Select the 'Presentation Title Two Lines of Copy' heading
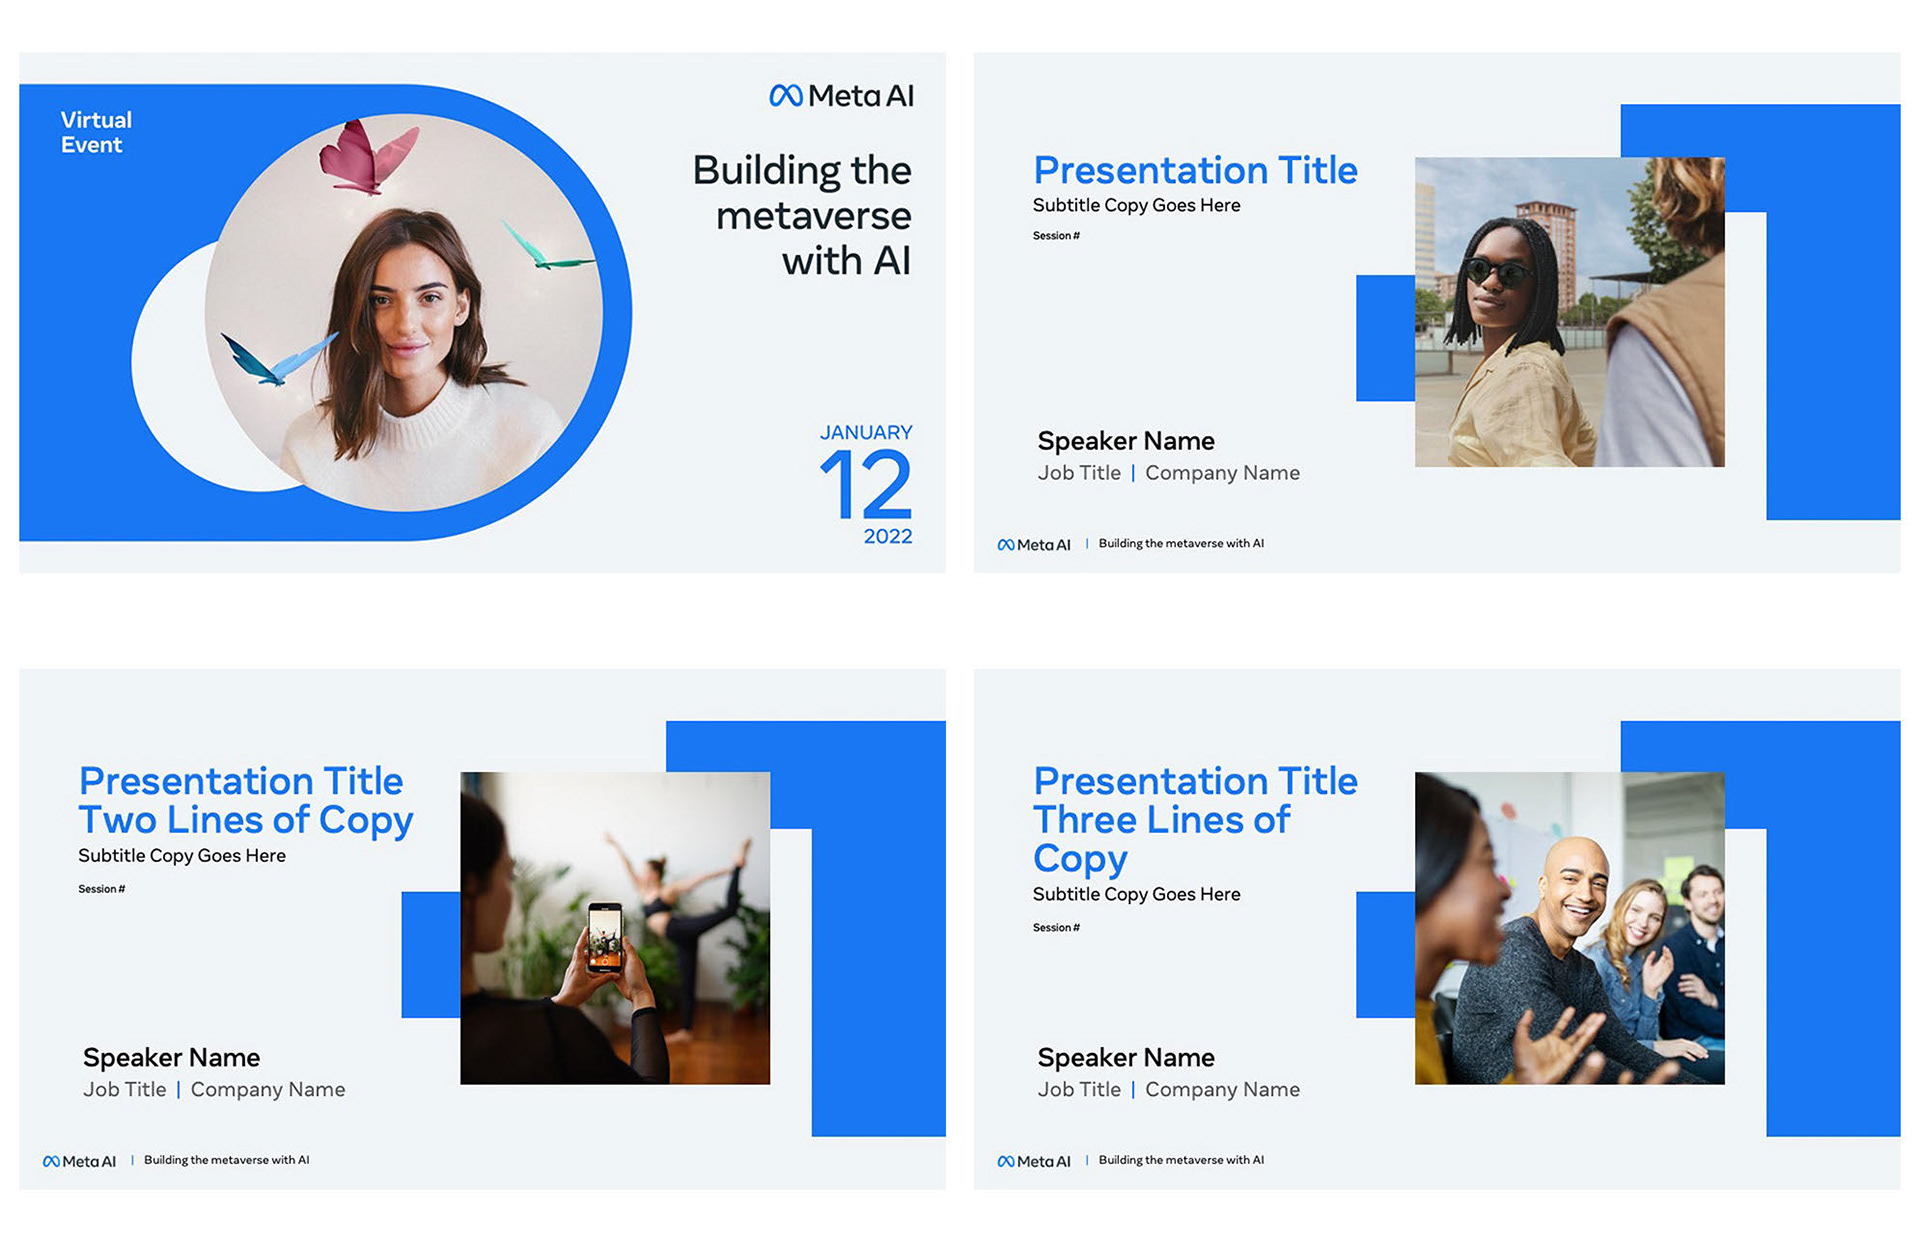1920x1242 pixels. click(246, 800)
